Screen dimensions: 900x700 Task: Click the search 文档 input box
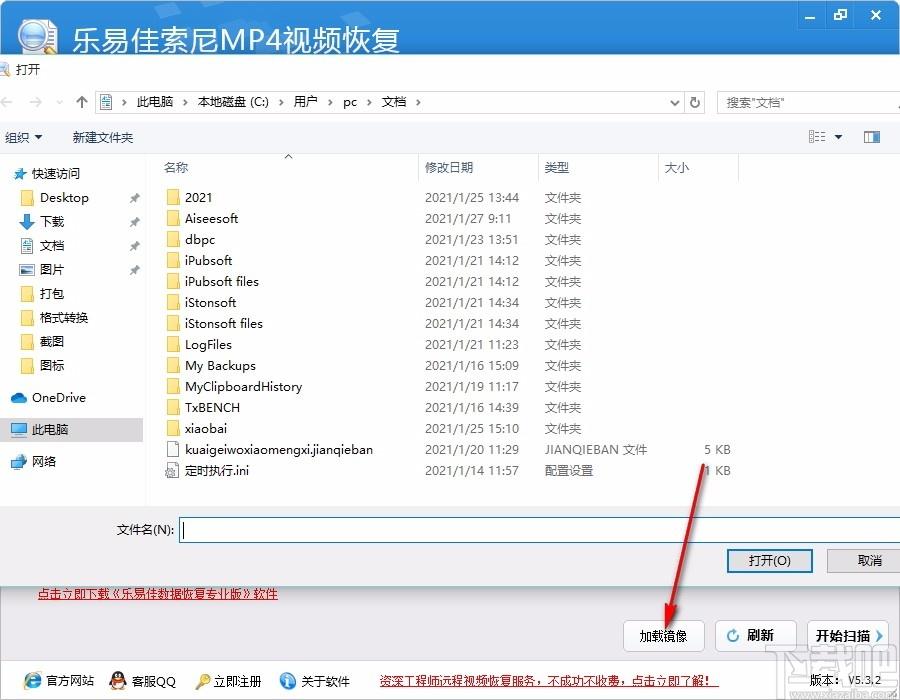pyautogui.click(x=808, y=103)
